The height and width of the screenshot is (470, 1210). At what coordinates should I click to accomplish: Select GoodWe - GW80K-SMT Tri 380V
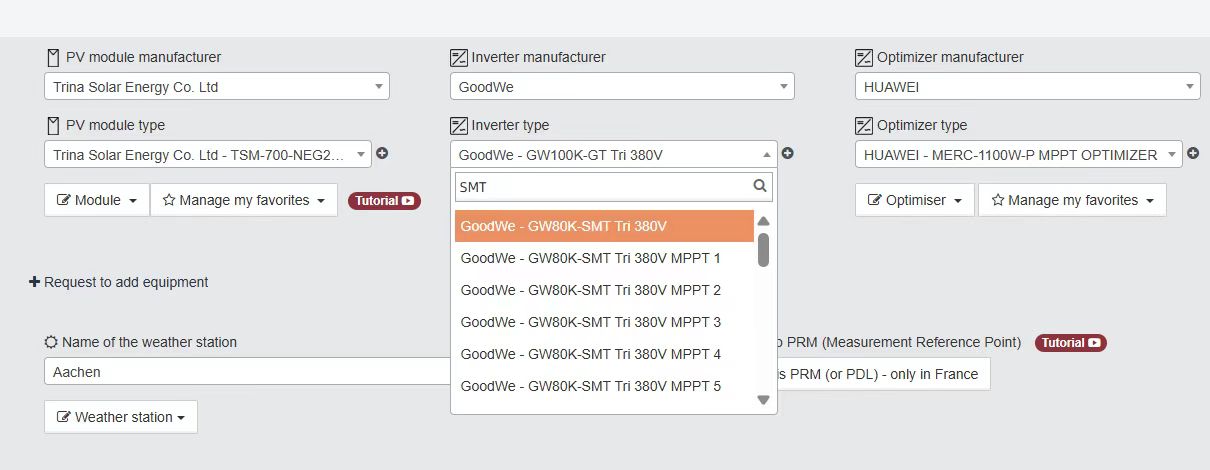coord(604,226)
